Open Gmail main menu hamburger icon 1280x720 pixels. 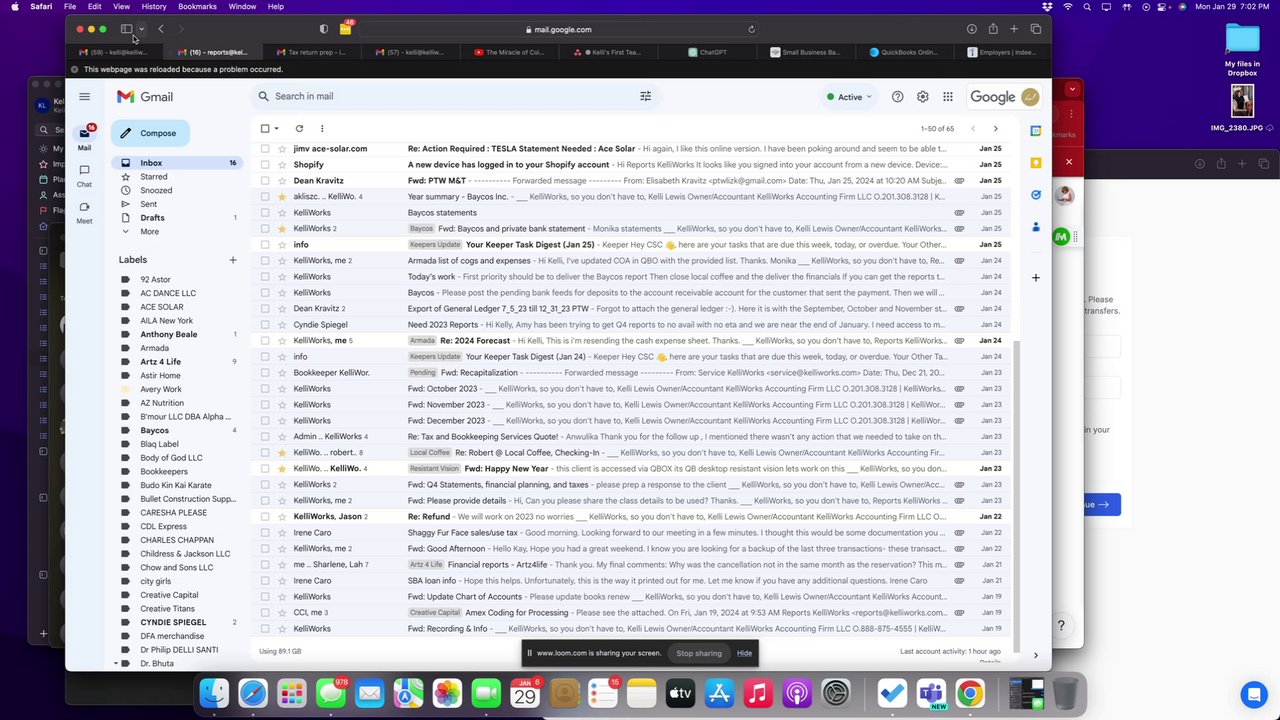(84, 96)
